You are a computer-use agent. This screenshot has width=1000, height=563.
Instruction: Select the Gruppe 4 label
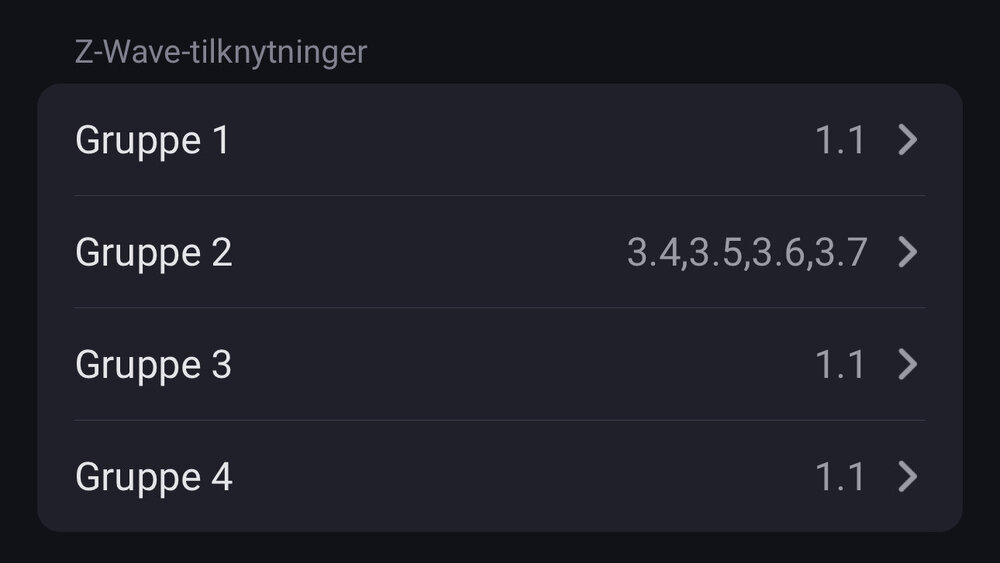pyautogui.click(x=154, y=477)
